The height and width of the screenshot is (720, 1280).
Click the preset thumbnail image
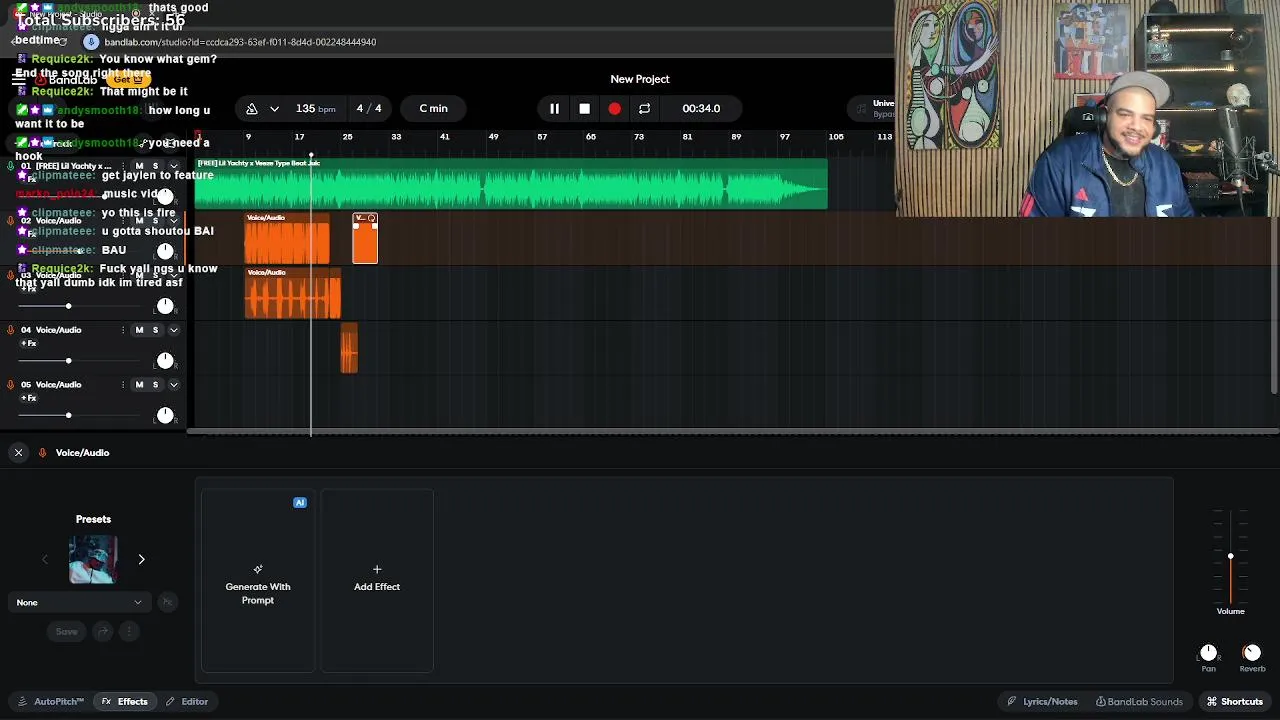coord(93,560)
